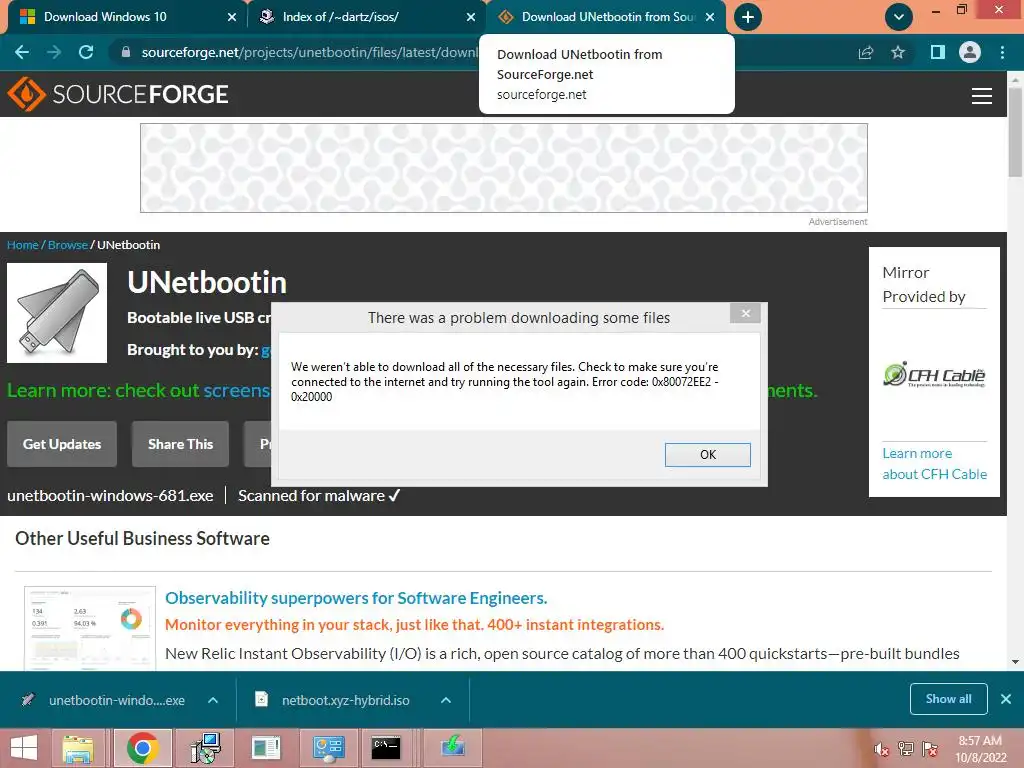Open SourceForge hamburger menu
The image size is (1024, 768).
pos(982,95)
